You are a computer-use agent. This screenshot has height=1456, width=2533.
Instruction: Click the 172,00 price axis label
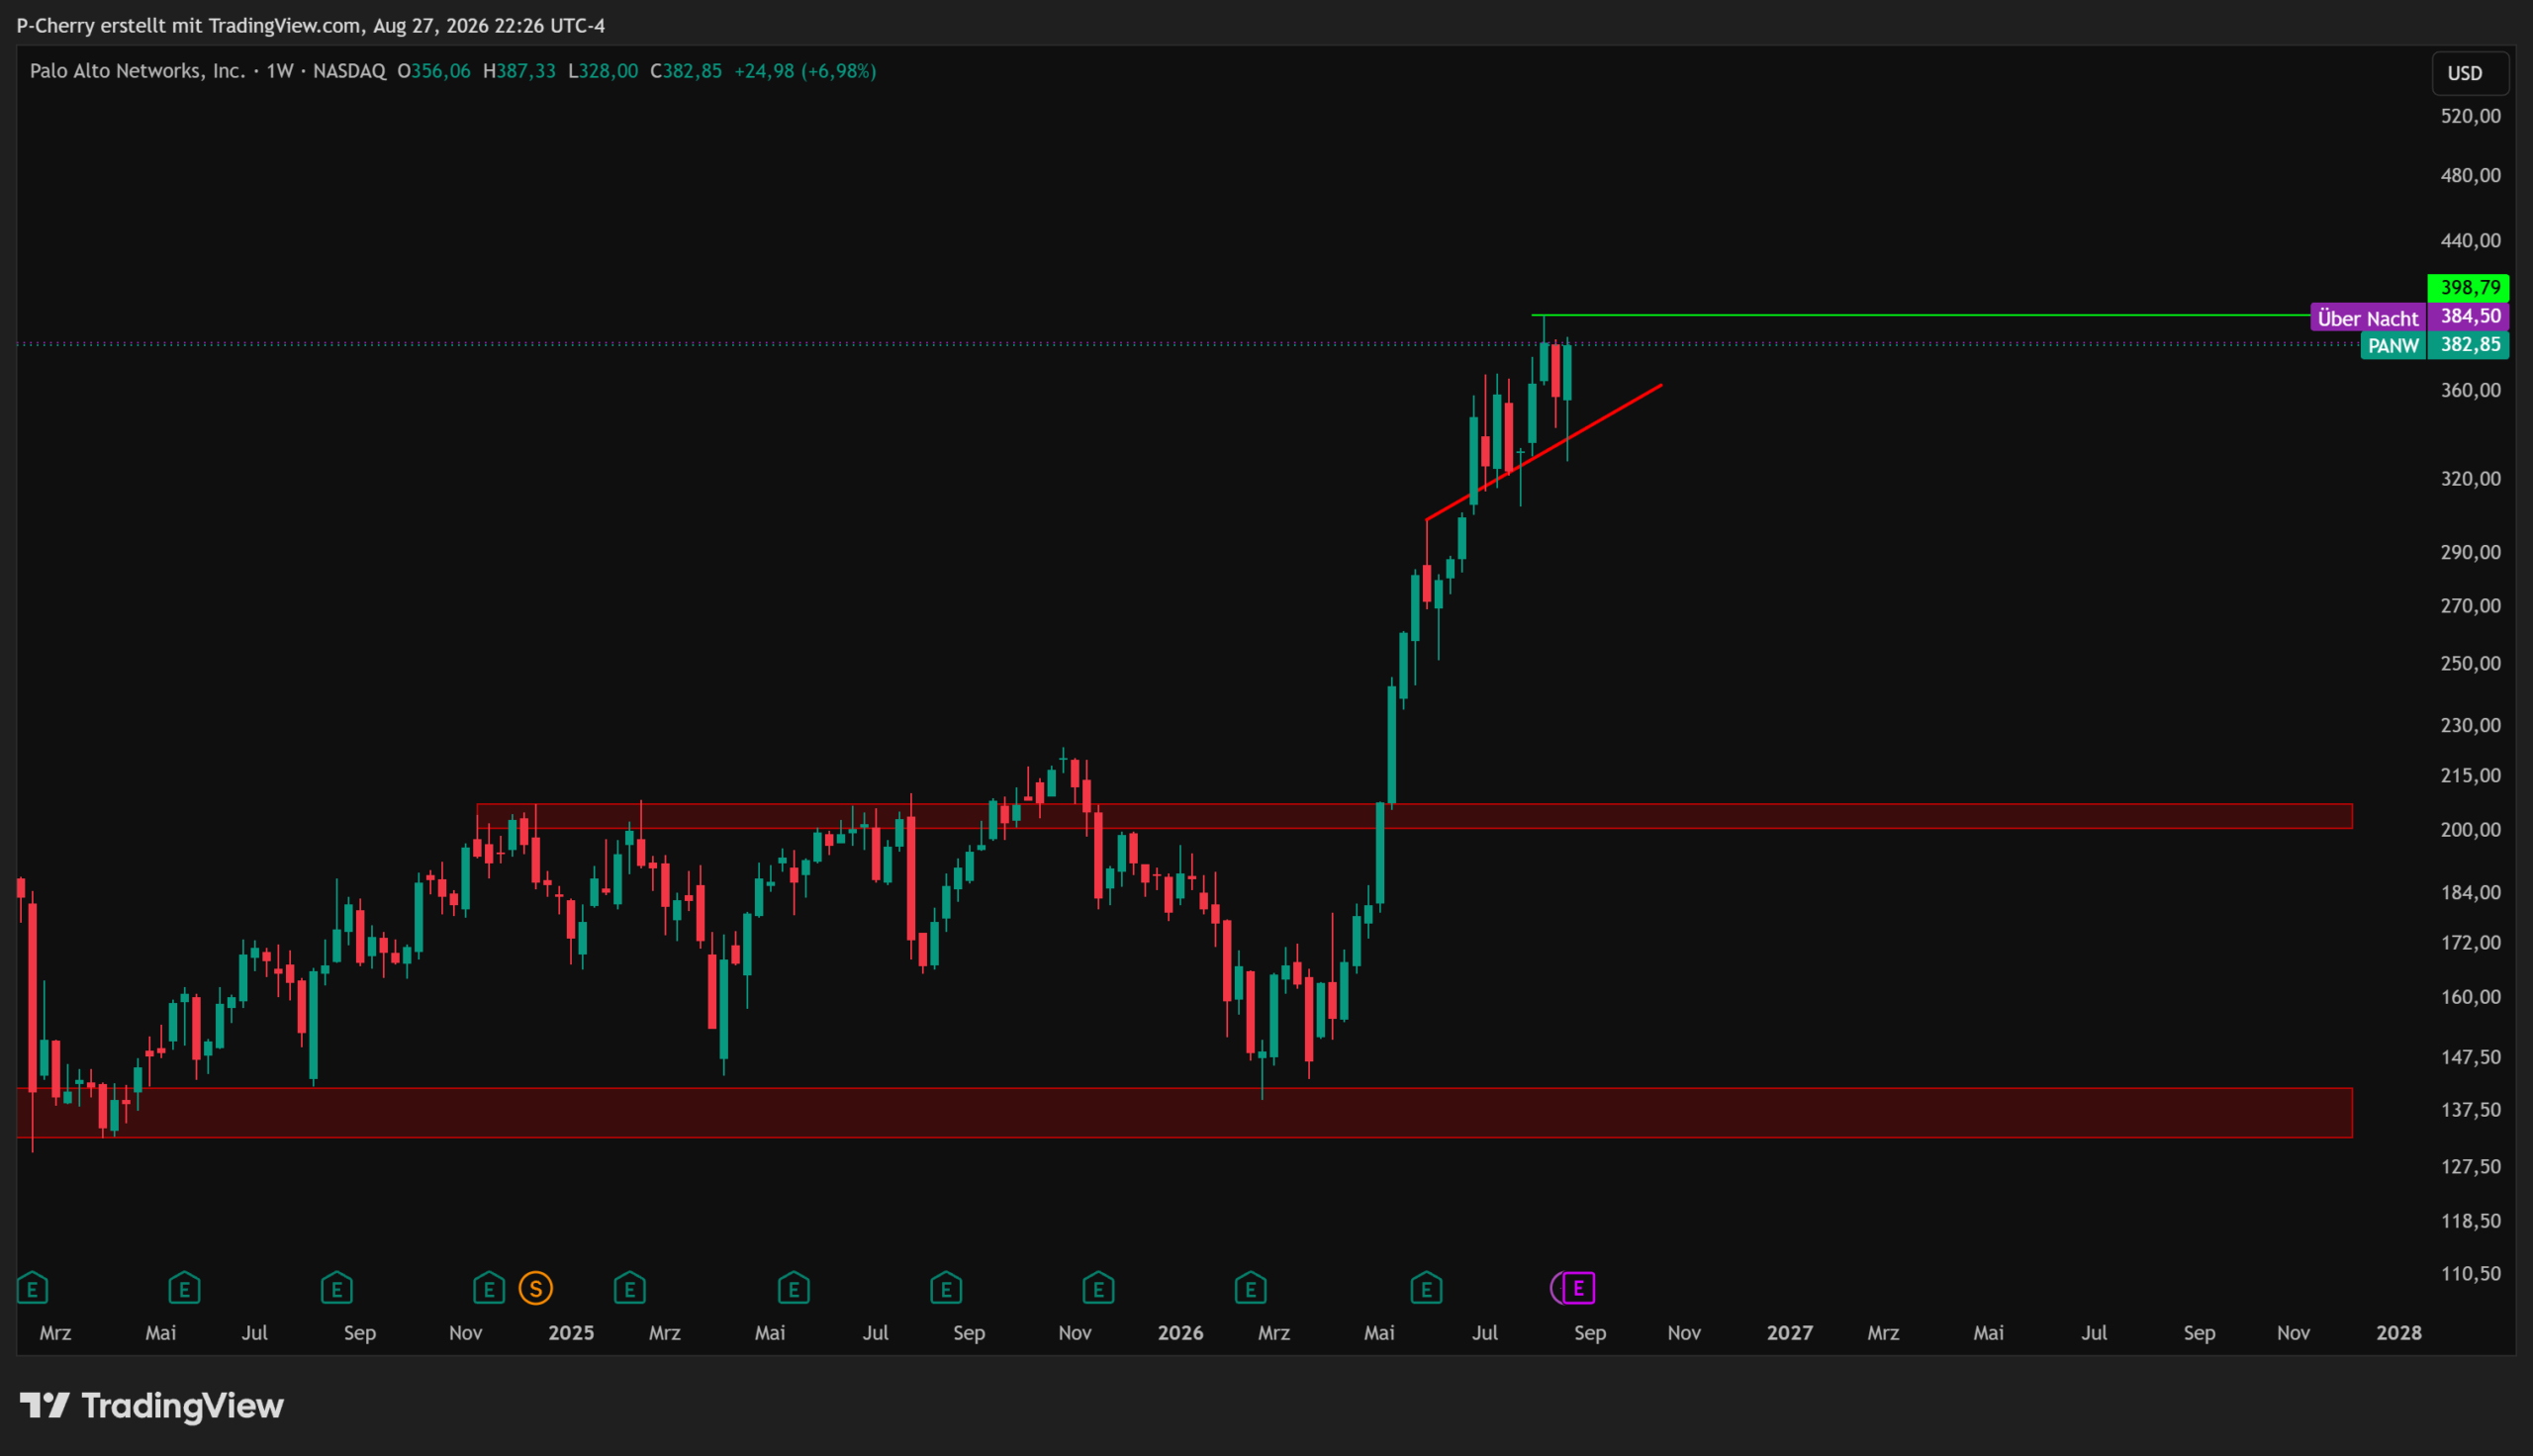coord(2470,943)
